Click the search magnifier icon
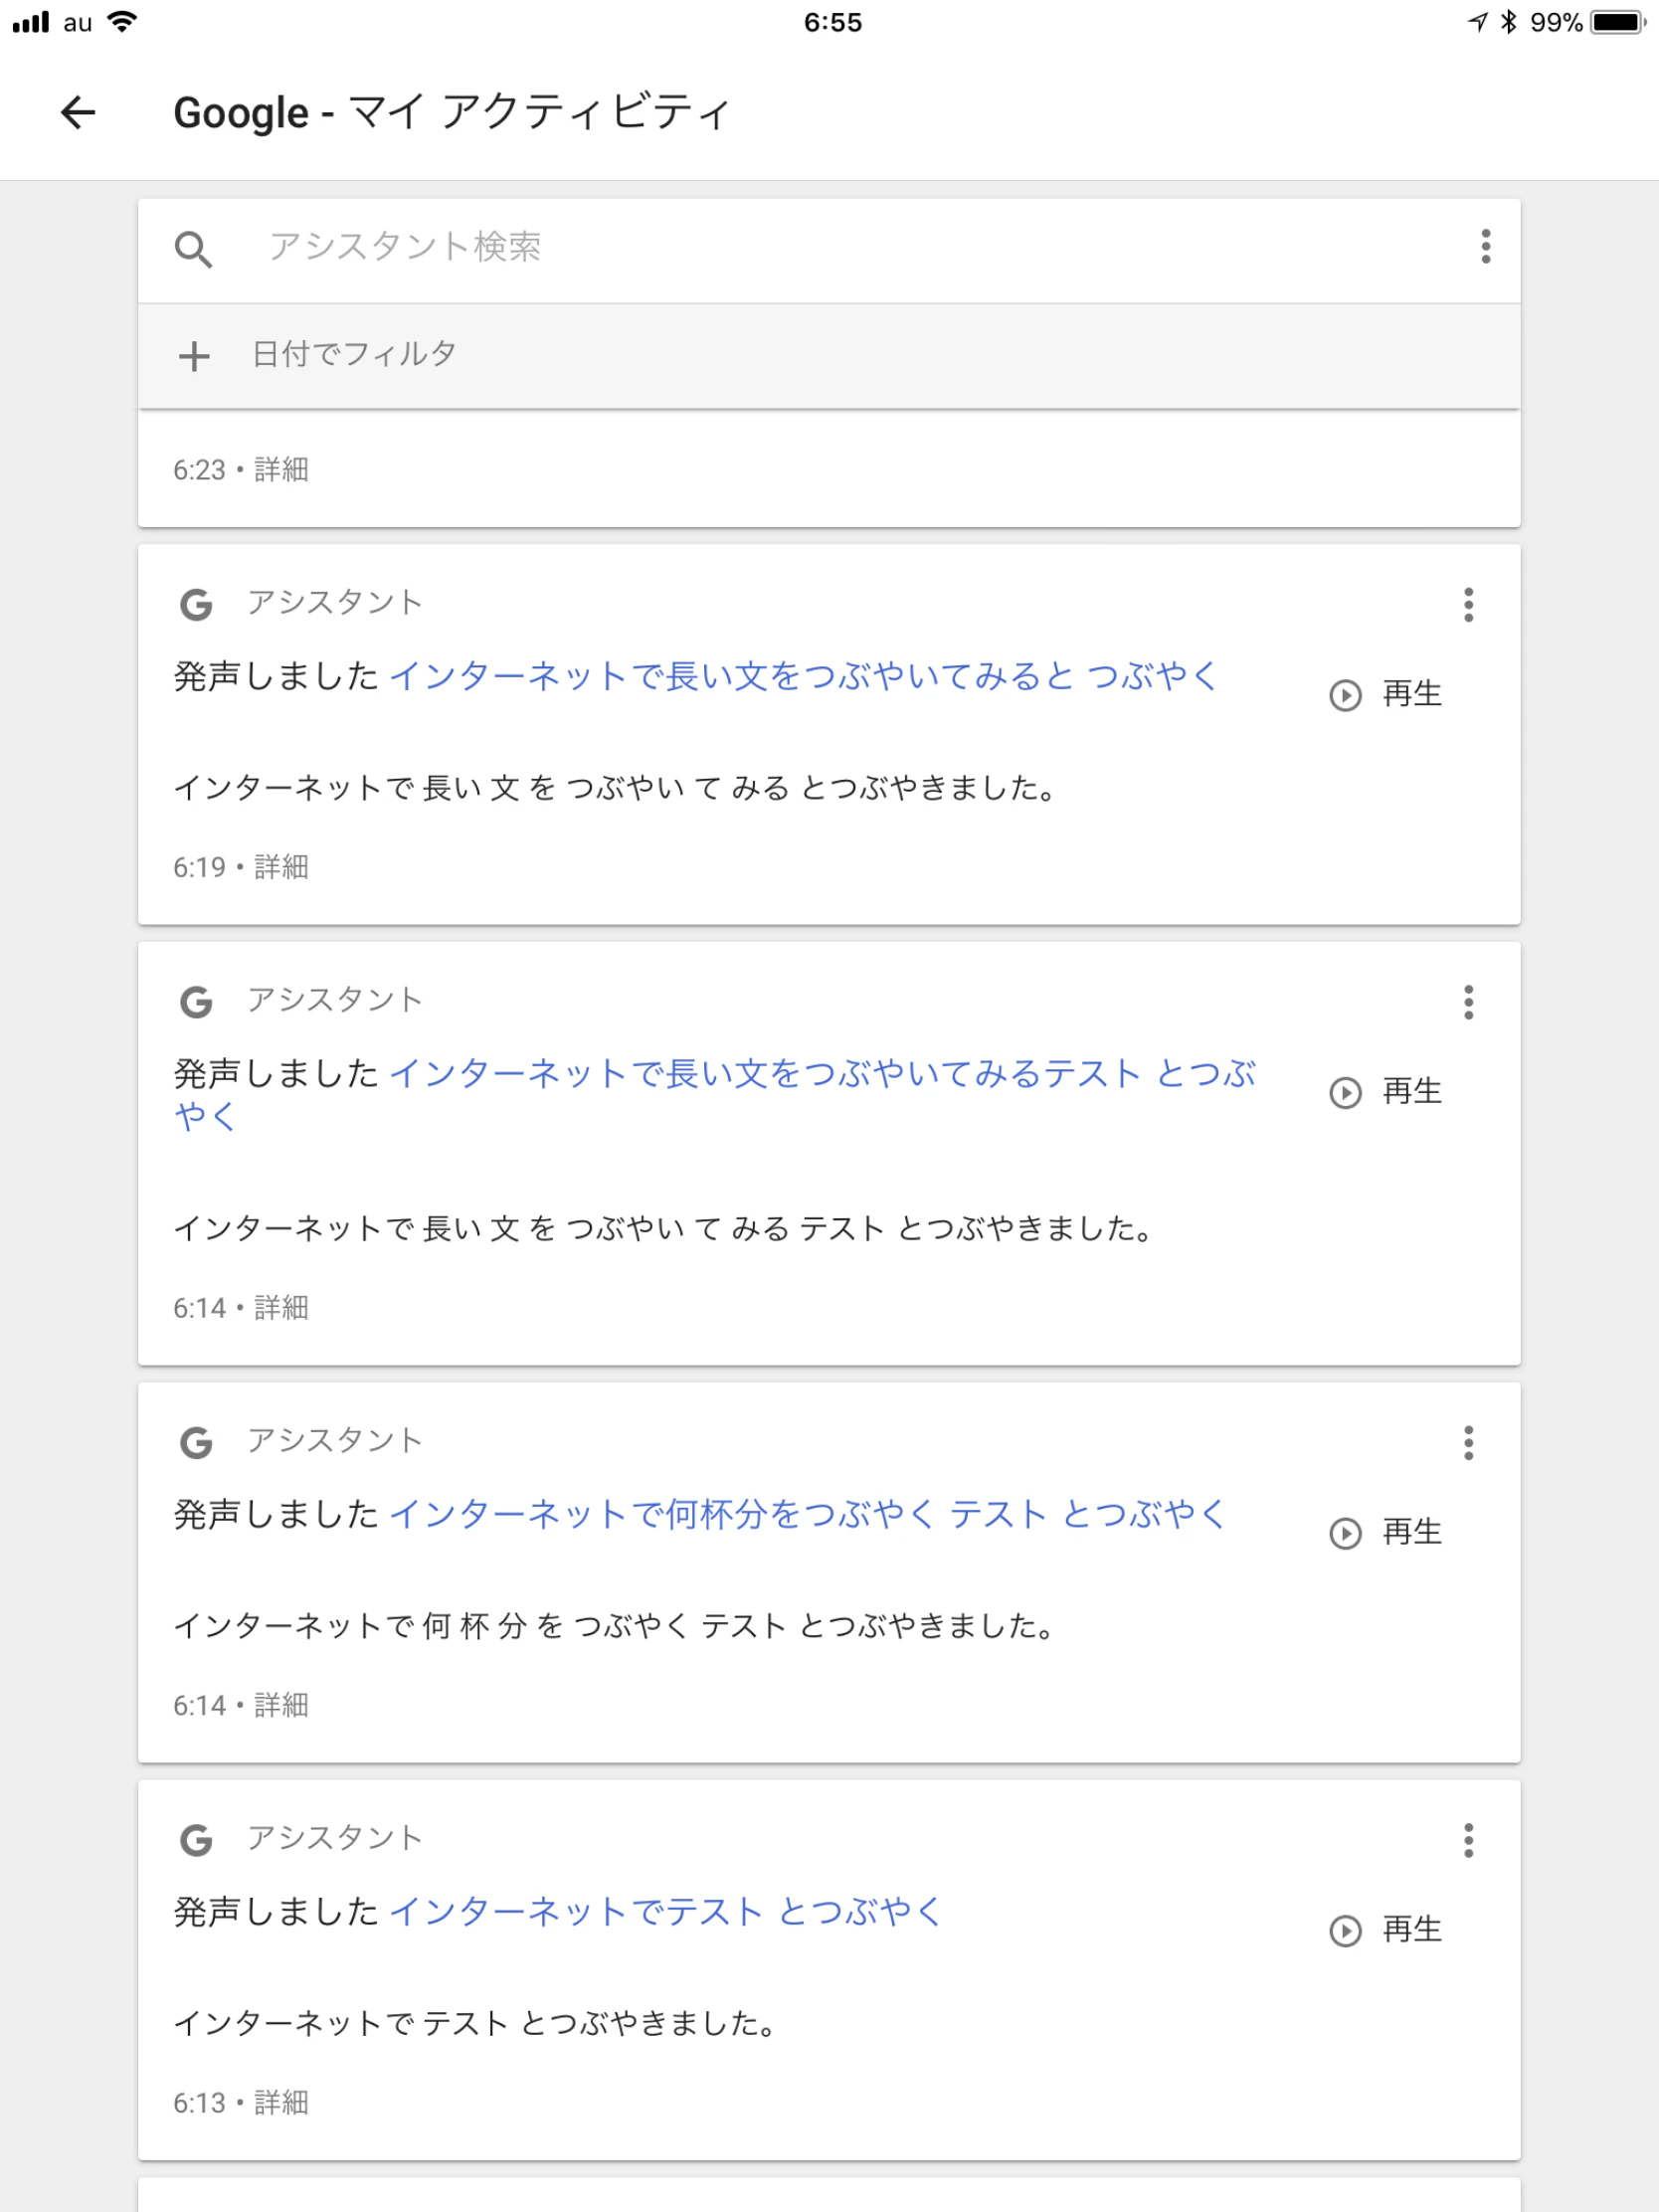 (193, 249)
